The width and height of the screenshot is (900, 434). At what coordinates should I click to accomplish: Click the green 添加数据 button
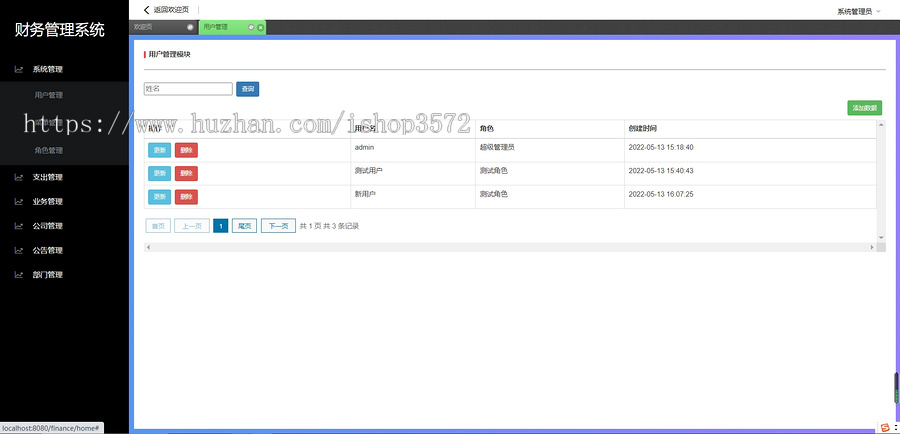tap(864, 108)
